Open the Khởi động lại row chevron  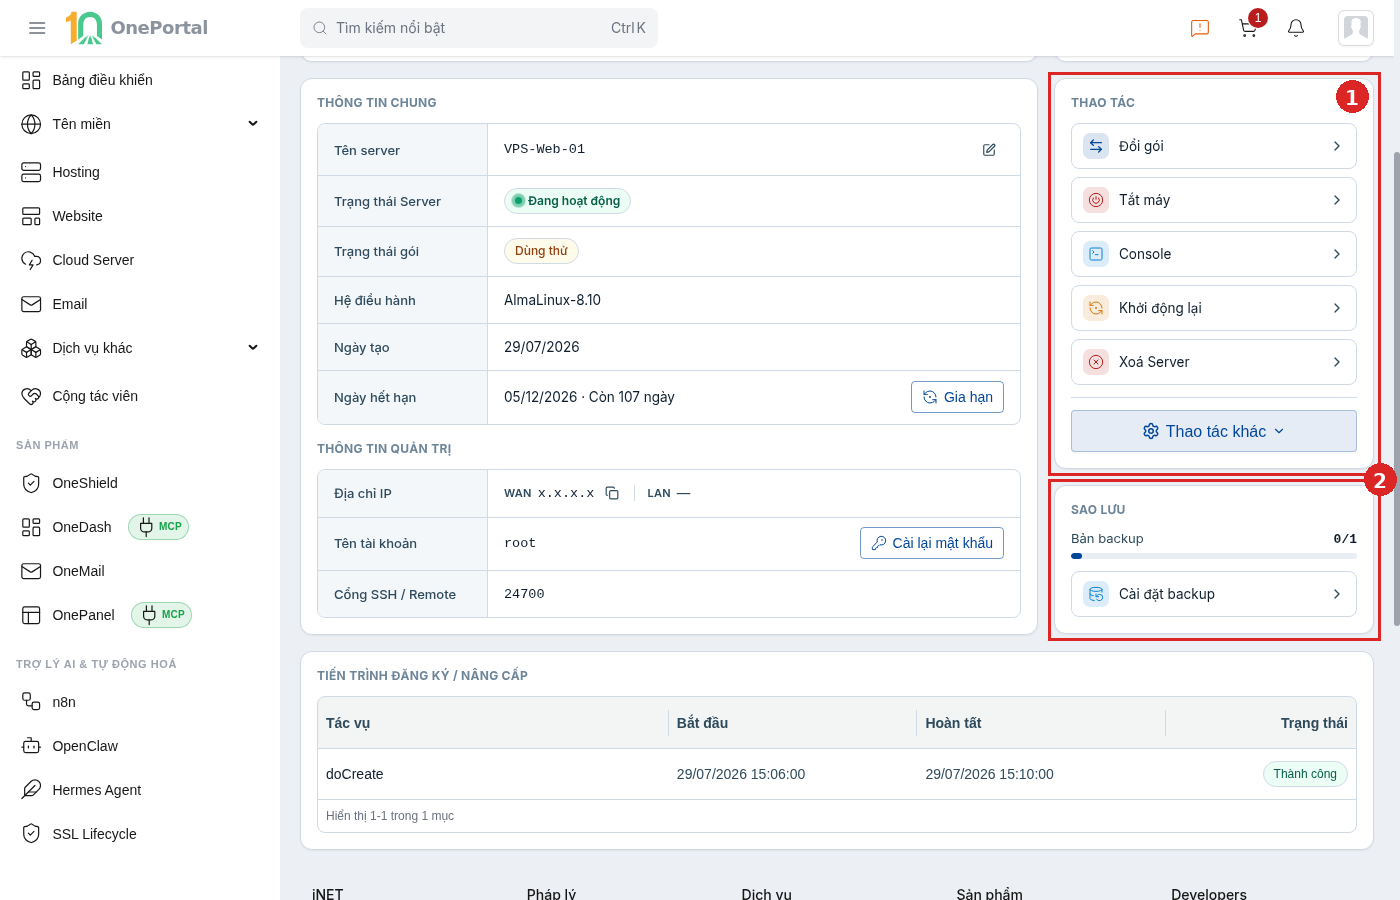pyautogui.click(x=1337, y=308)
